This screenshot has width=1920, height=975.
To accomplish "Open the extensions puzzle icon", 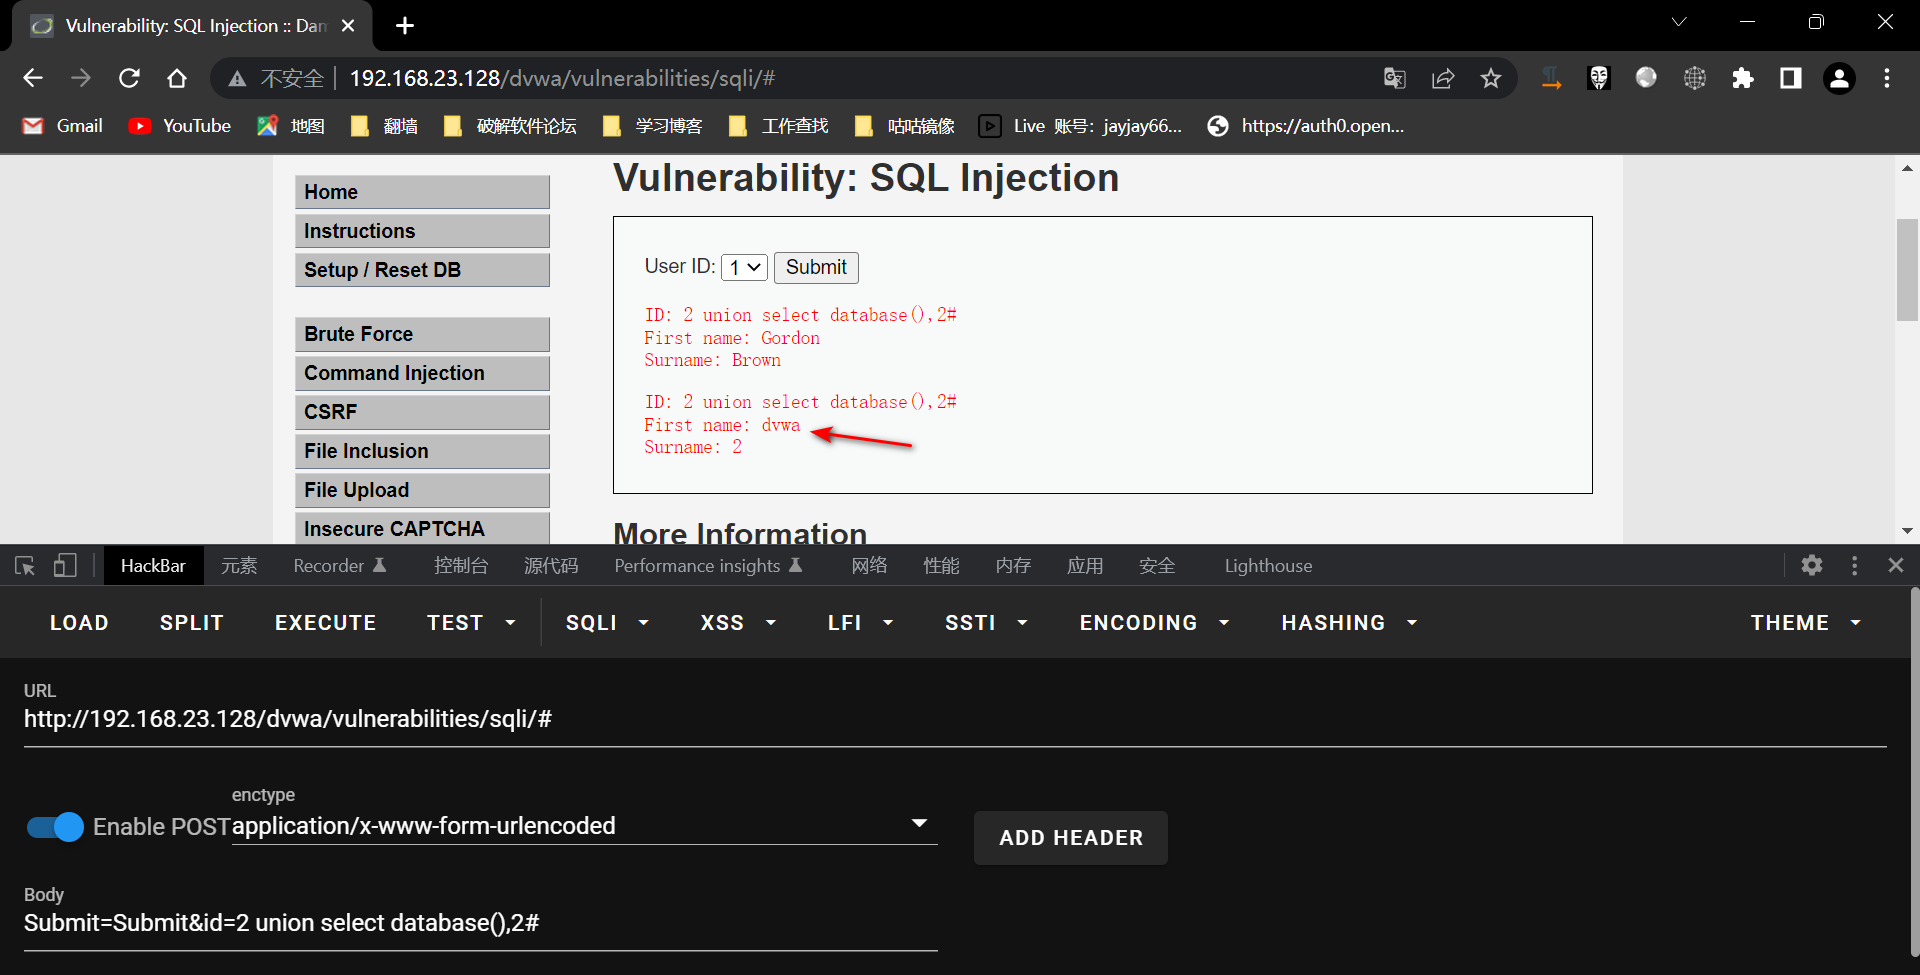I will (x=1742, y=78).
